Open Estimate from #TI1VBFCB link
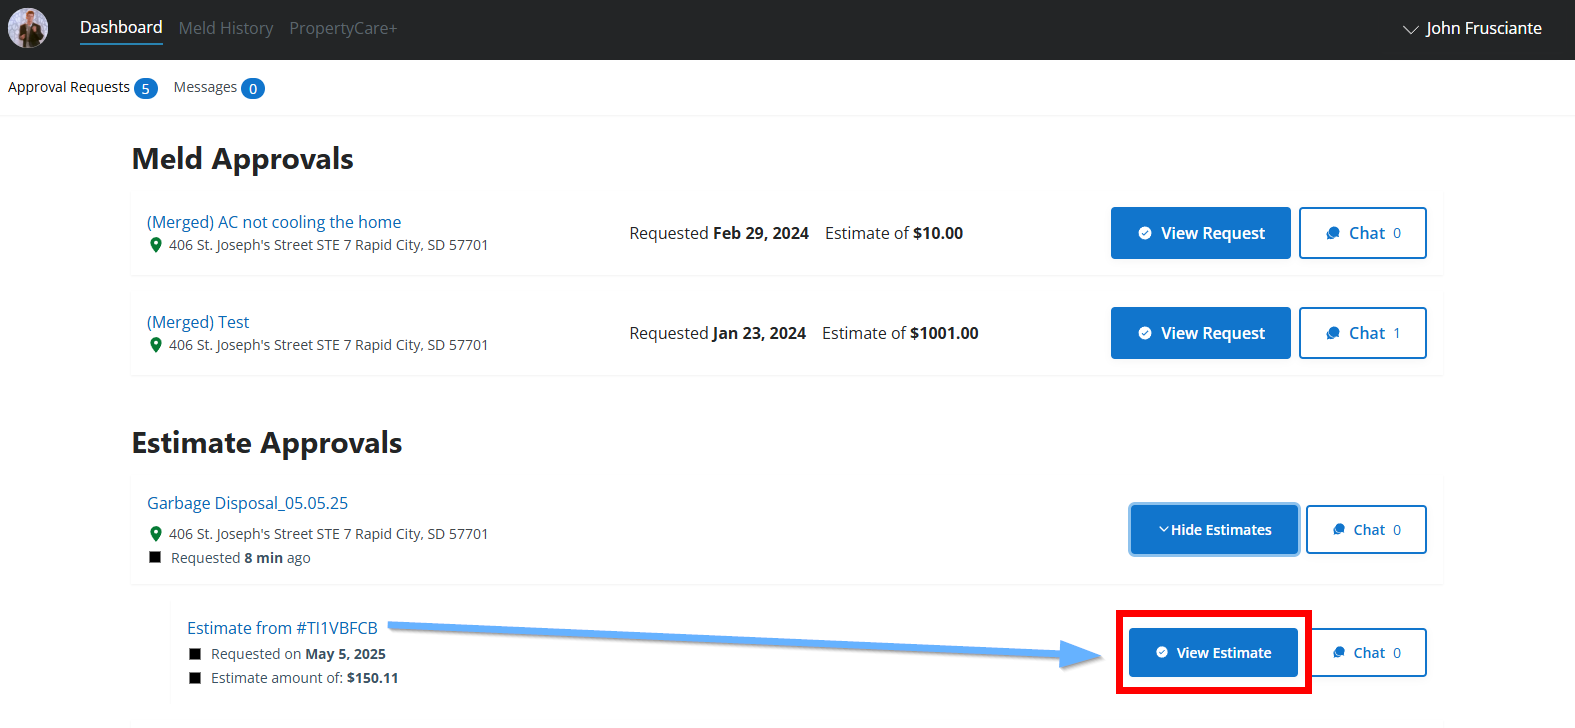The image size is (1575, 728). pyautogui.click(x=282, y=628)
